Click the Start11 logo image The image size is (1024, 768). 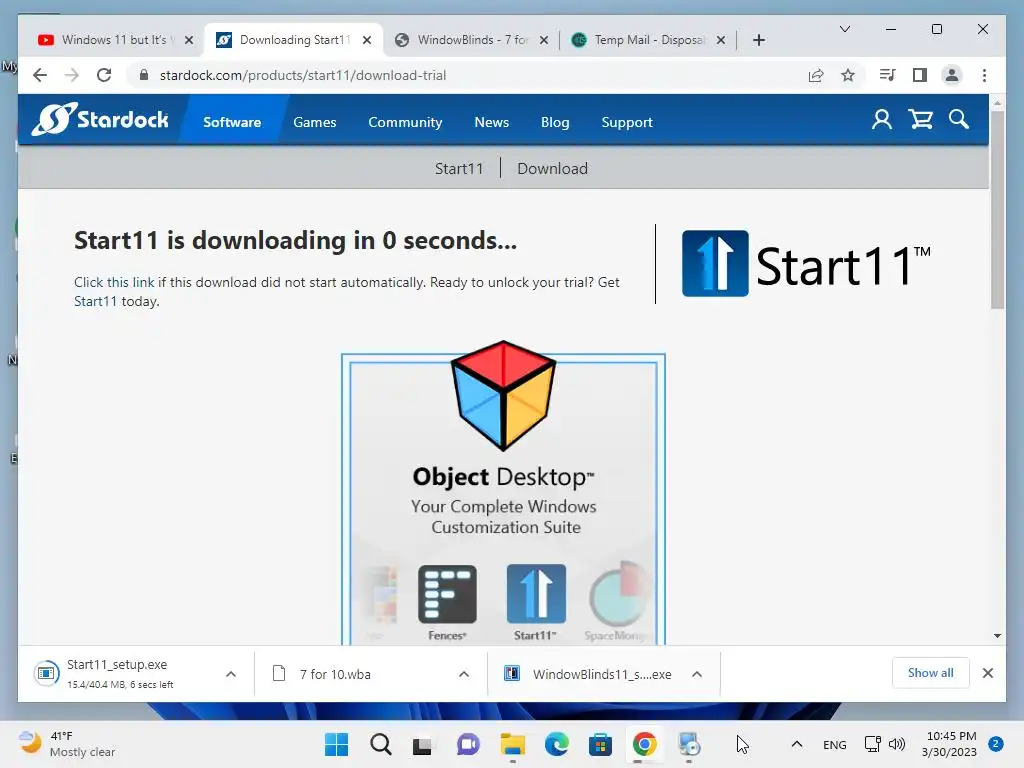coord(806,263)
